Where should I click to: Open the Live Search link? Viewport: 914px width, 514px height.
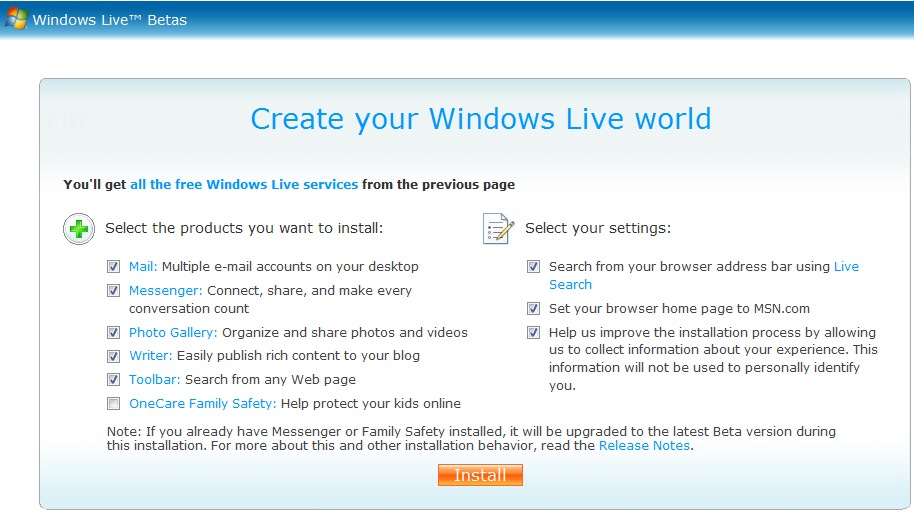click(846, 266)
